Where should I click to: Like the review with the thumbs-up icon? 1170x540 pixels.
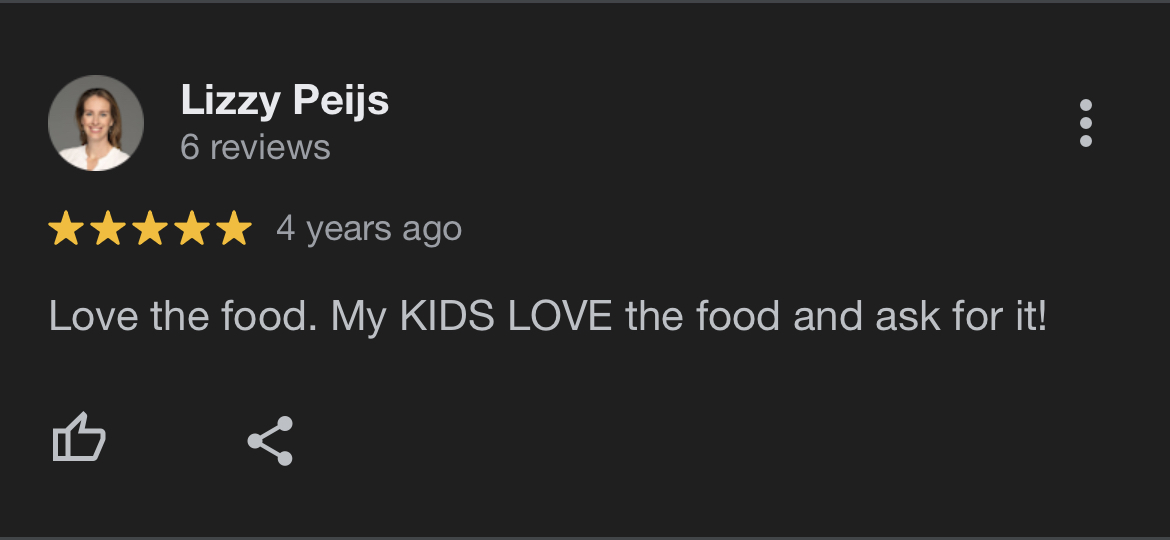(79, 439)
